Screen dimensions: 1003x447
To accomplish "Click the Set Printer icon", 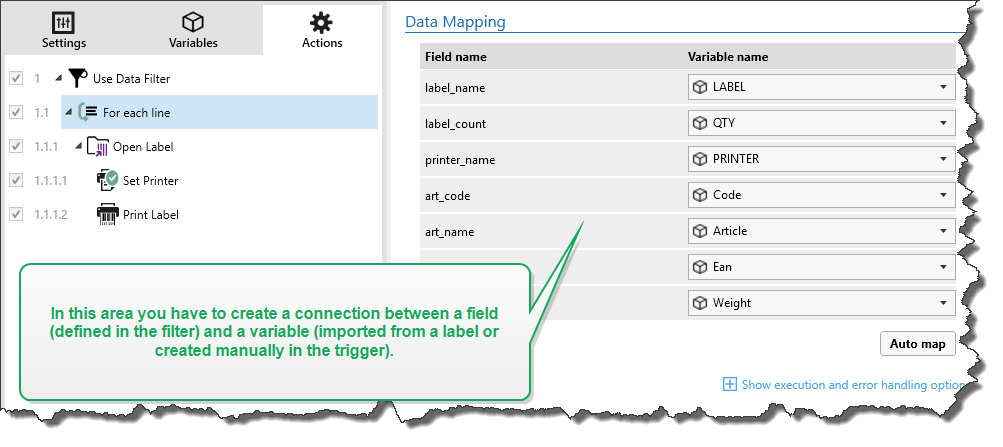I will (107, 180).
